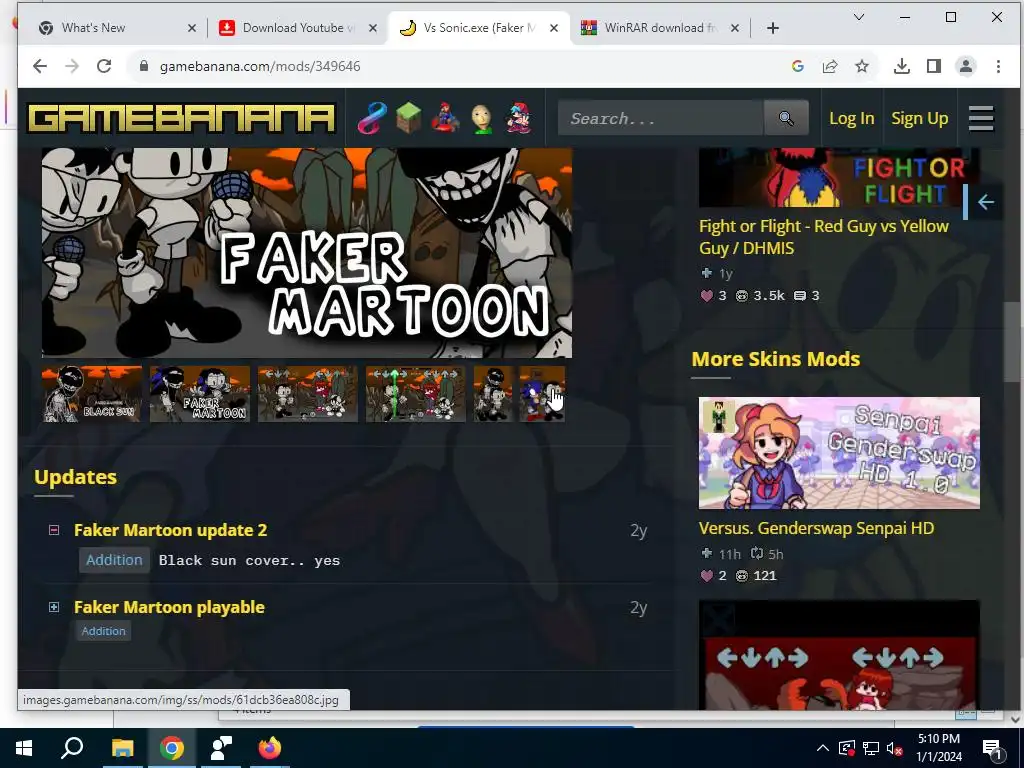The height and width of the screenshot is (768, 1024).
Task: Open the Faker Martoon update 2 title
Action: [x=170, y=530]
